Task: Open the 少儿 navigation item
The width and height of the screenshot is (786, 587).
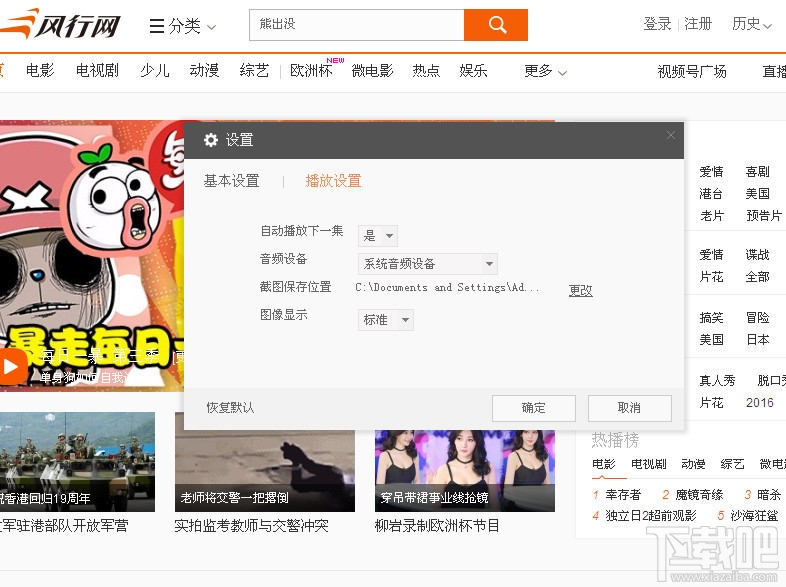Action: click(154, 70)
